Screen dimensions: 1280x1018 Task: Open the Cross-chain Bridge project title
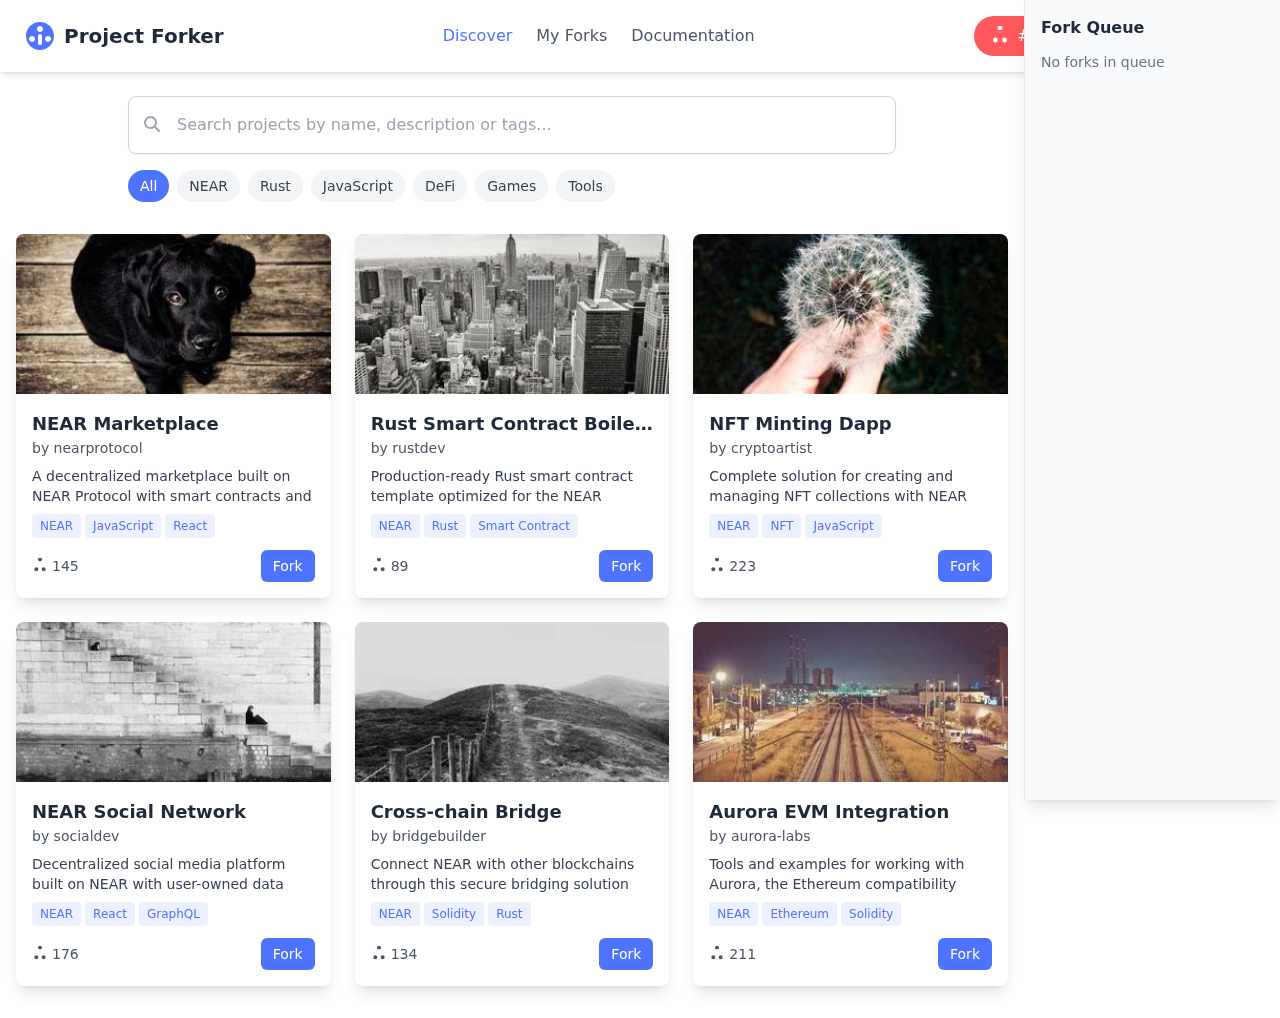pyautogui.click(x=466, y=811)
